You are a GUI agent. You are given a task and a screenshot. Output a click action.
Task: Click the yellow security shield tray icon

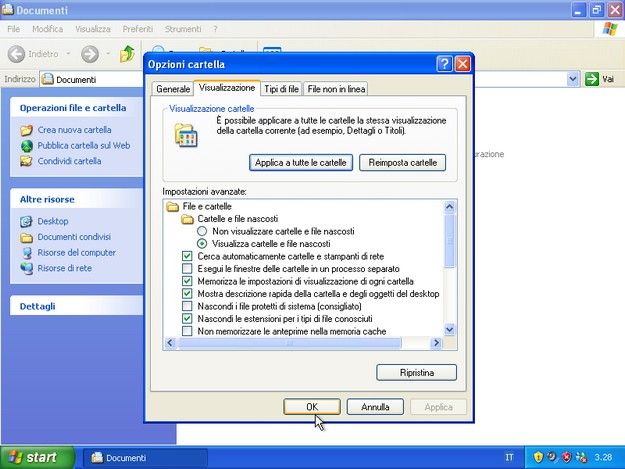[x=537, y=457]
